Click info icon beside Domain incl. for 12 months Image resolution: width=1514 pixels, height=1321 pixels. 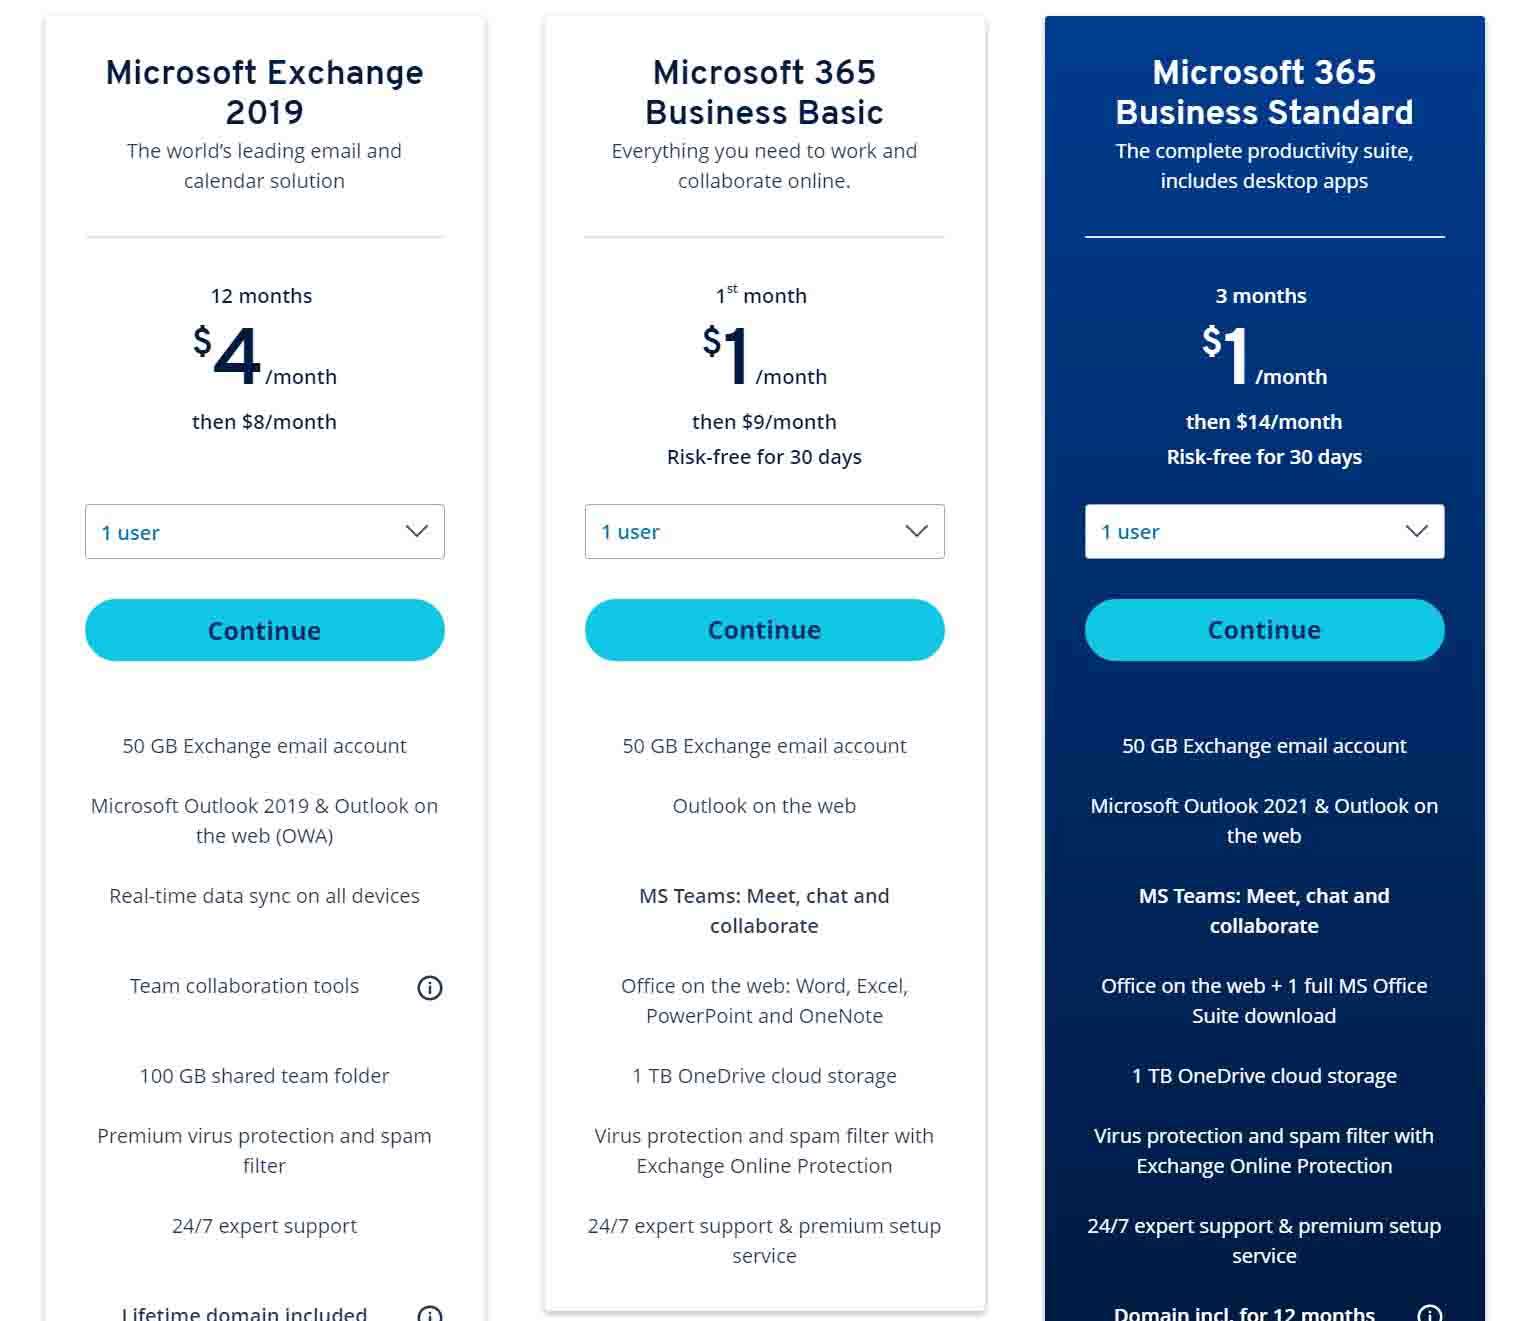coord(1430,1314)
